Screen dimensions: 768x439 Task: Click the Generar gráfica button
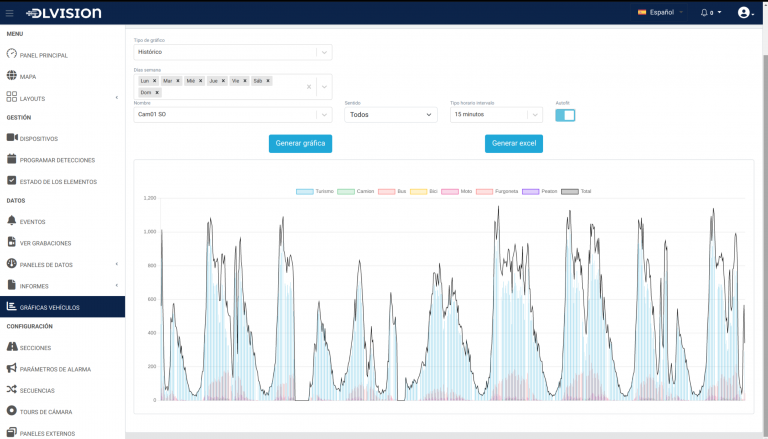(x=300, y=144)
